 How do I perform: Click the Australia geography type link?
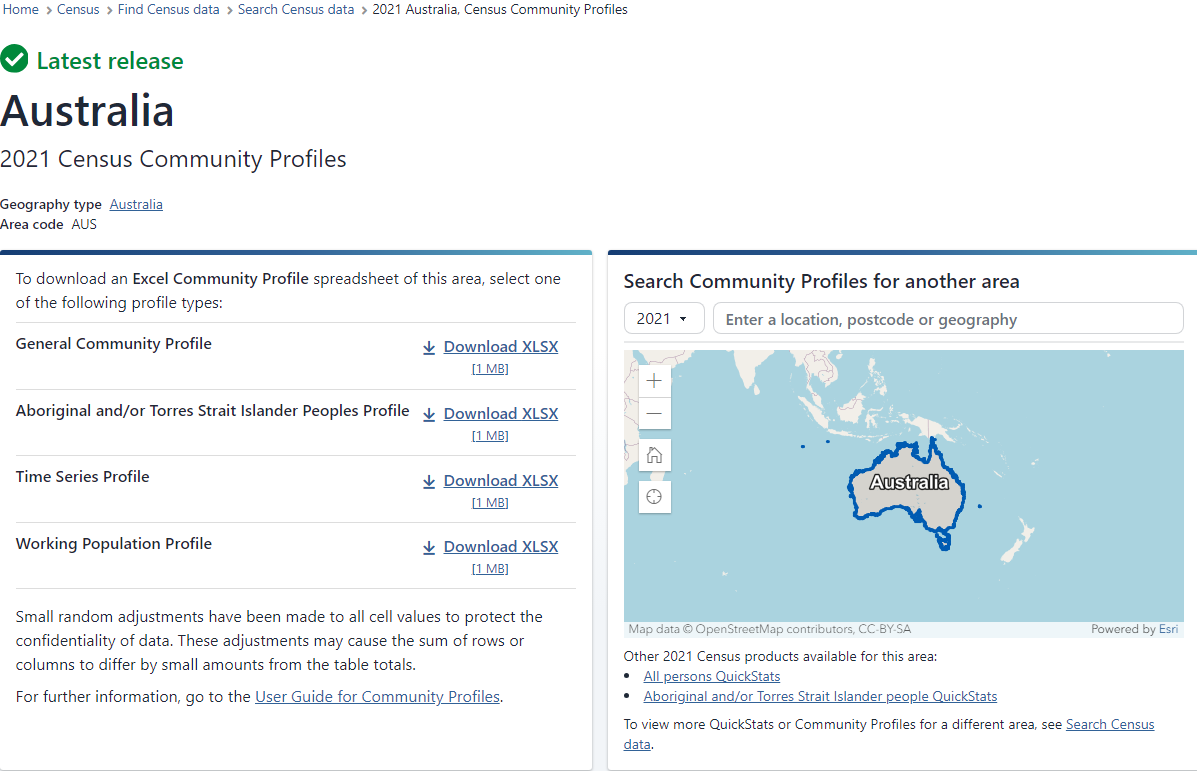136,204
